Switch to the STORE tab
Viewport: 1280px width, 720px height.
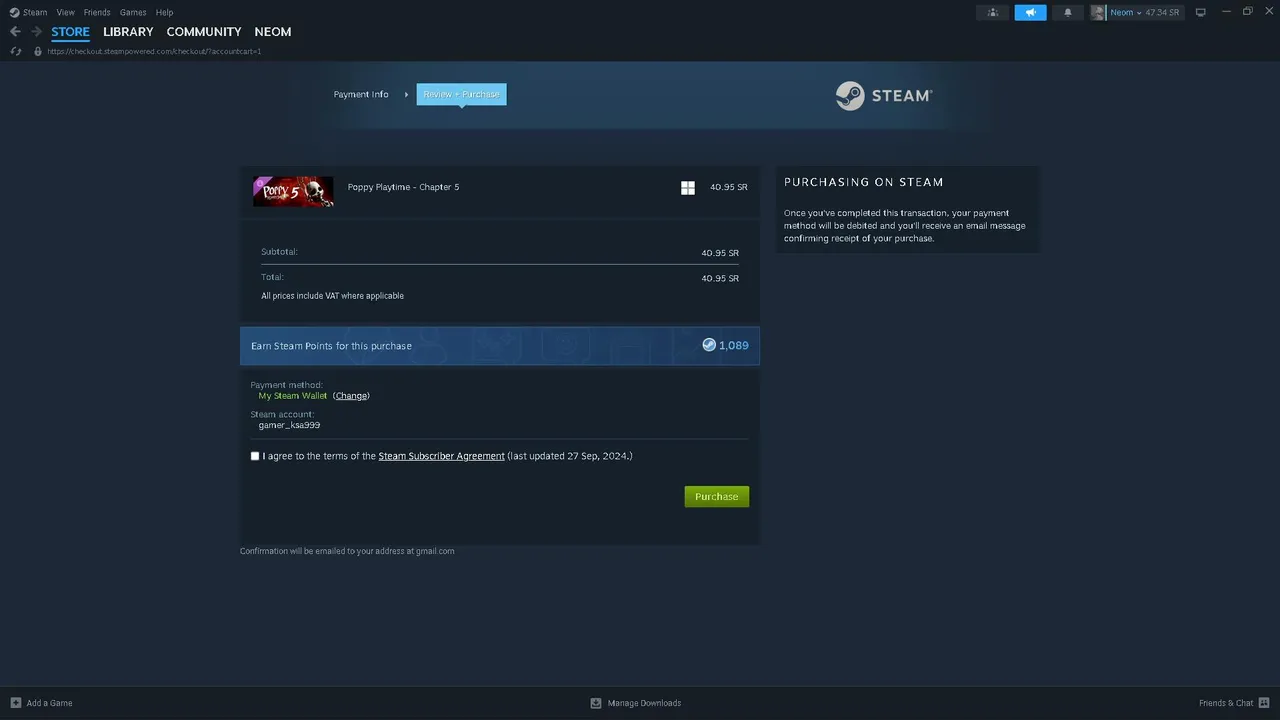pyautogui.click(x=71, y=32)
